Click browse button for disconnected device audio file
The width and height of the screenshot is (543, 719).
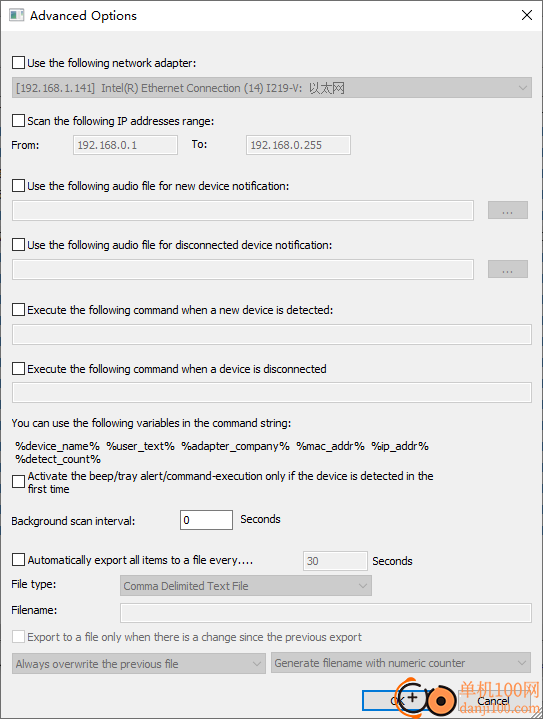click(x=508, y=269)
